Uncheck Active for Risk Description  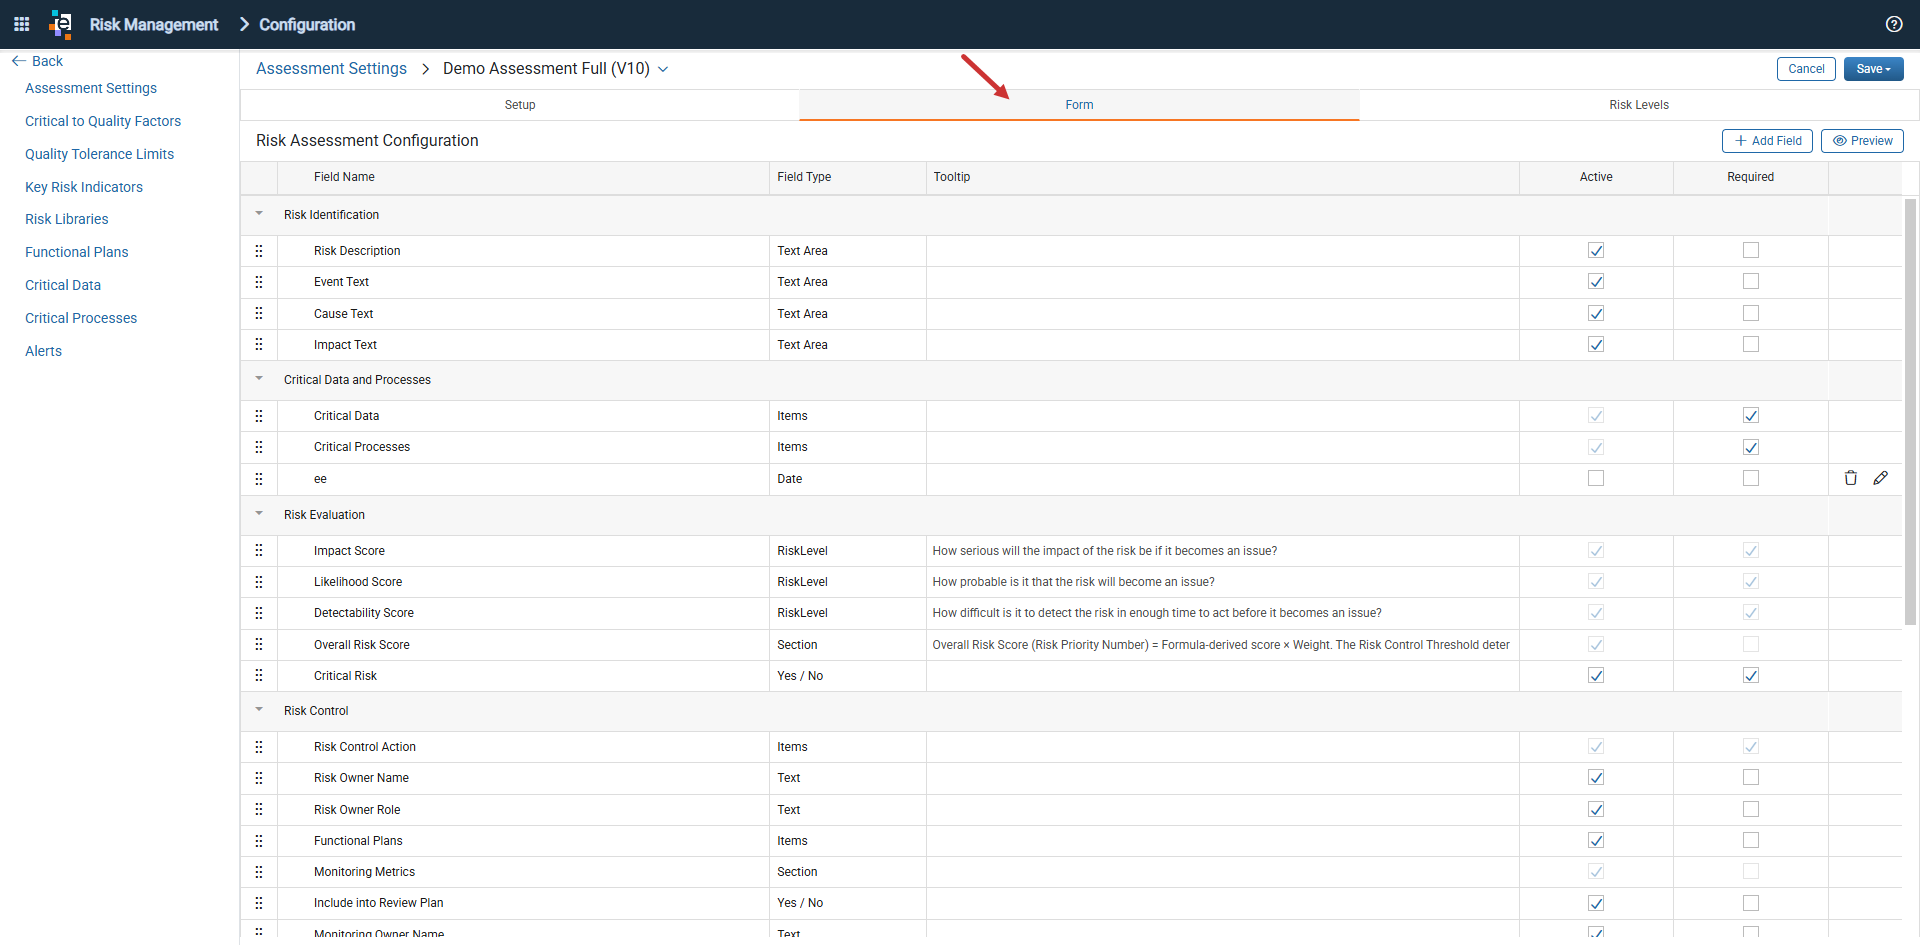(x=1596, y=251)
